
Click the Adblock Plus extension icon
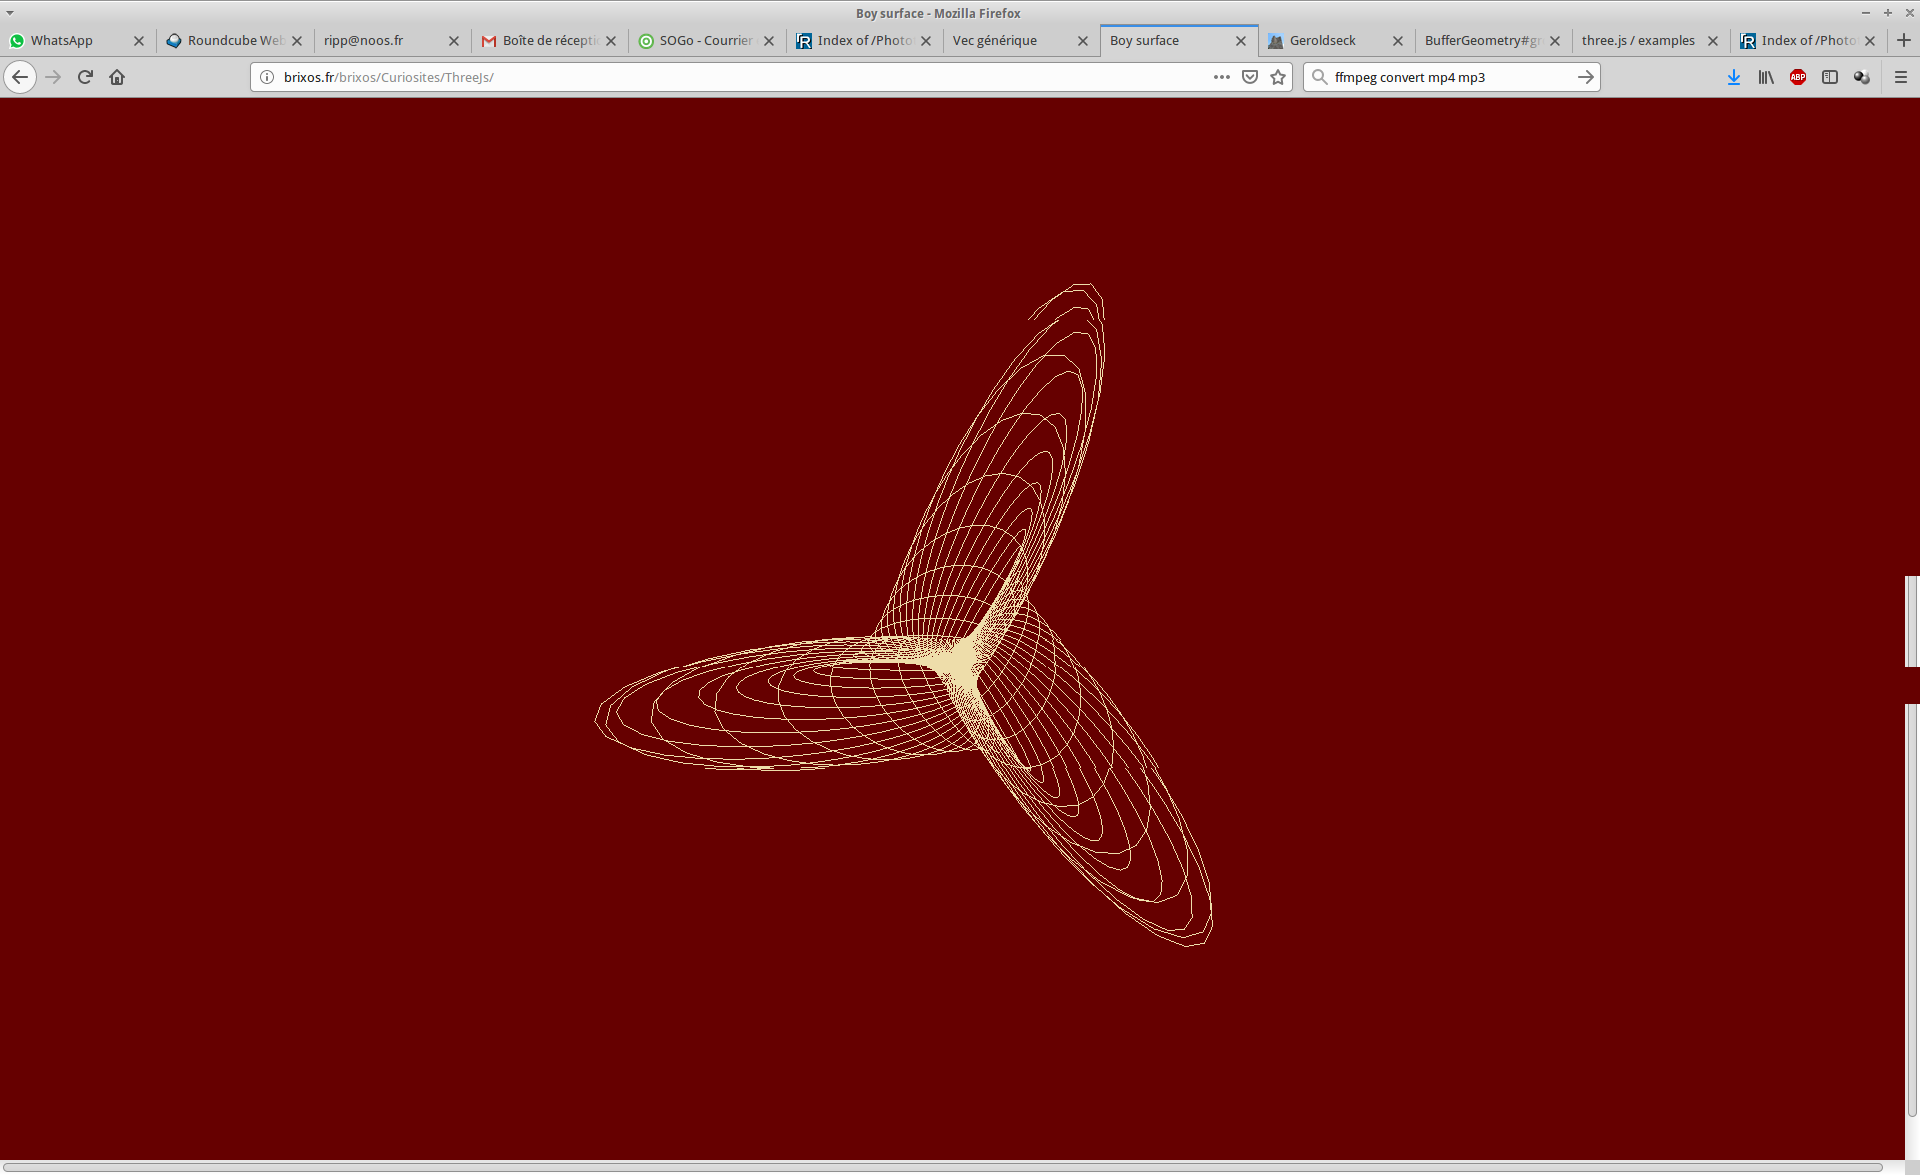coord(1798,77)
